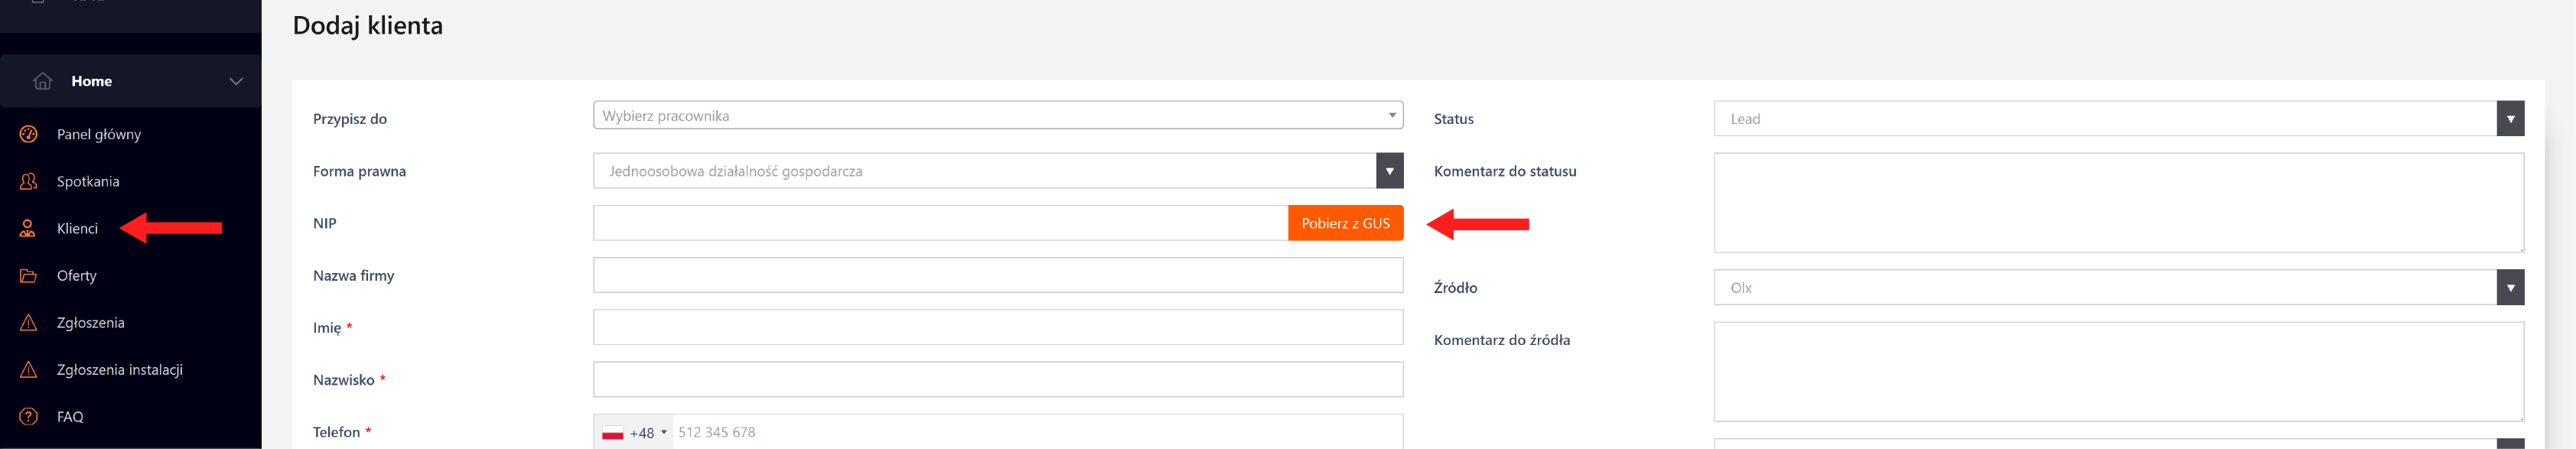The height and width of the screenshot is (449, 2576).
Task: Click the Komentarz do statusu textarea
Action: pyautogui.click(x=2118, y=202)
